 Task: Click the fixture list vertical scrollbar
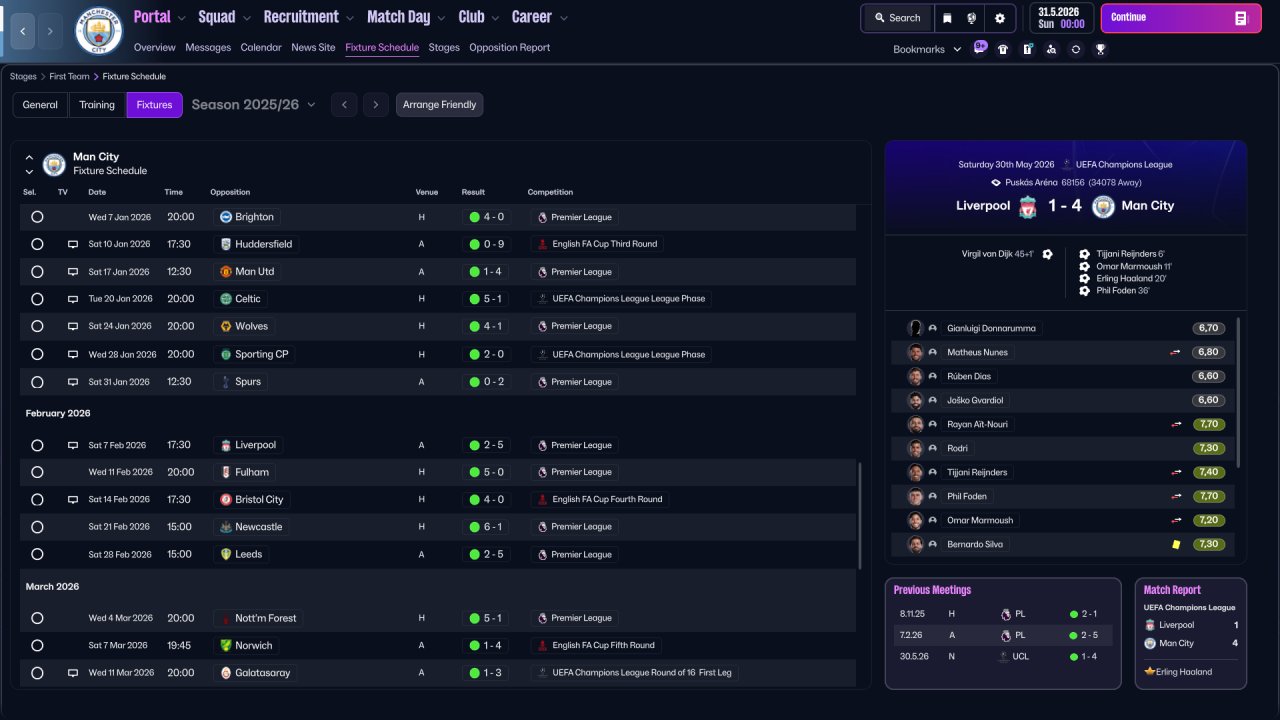[860, 515]
